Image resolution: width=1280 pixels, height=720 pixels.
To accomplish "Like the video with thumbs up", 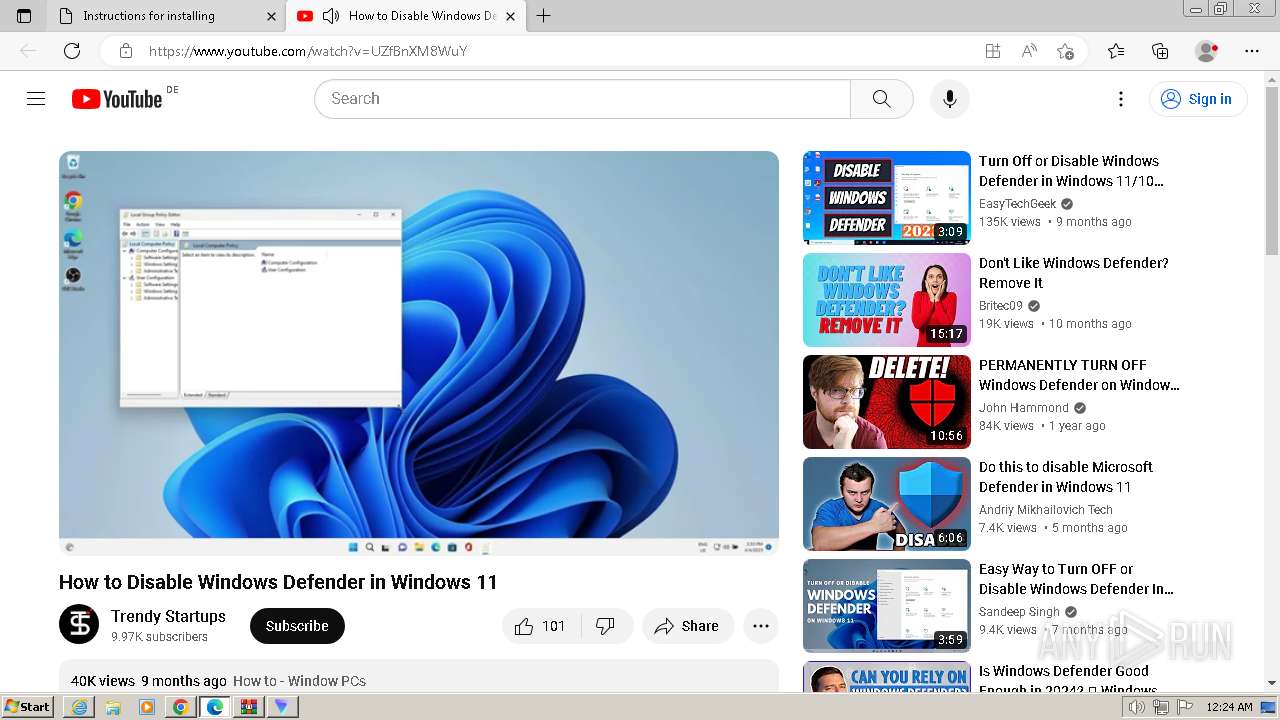I will click(x=539, y=626).
